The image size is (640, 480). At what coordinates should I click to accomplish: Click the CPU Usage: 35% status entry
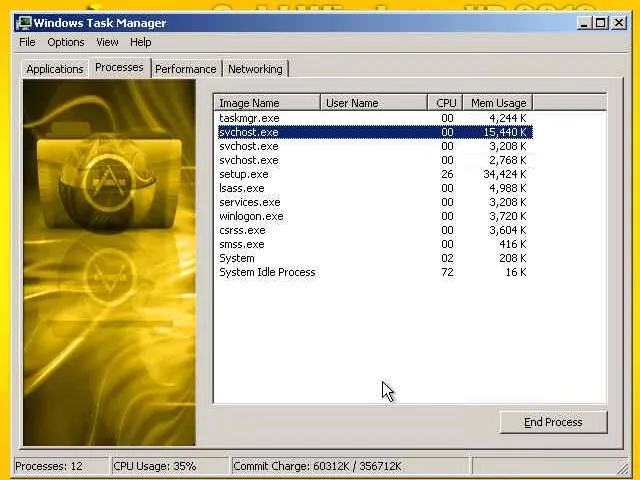[170, 466]
